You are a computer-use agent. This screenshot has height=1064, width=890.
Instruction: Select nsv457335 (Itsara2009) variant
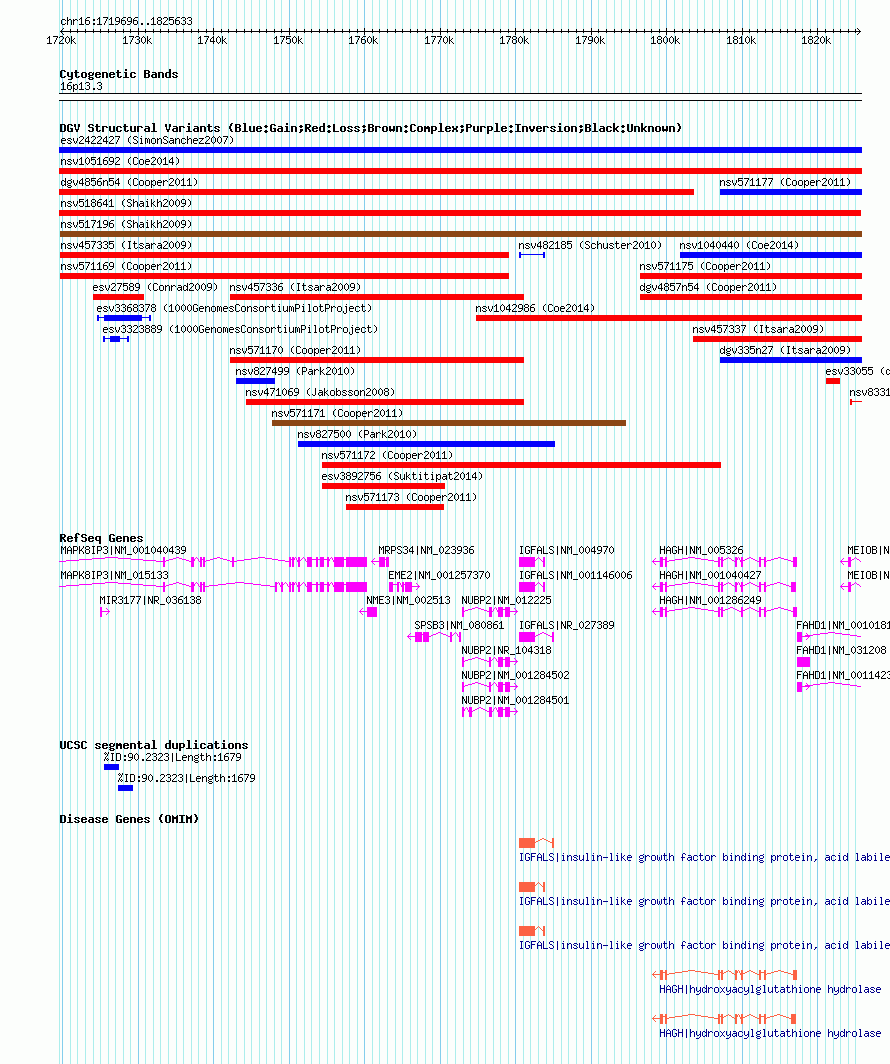pos(284,255)
